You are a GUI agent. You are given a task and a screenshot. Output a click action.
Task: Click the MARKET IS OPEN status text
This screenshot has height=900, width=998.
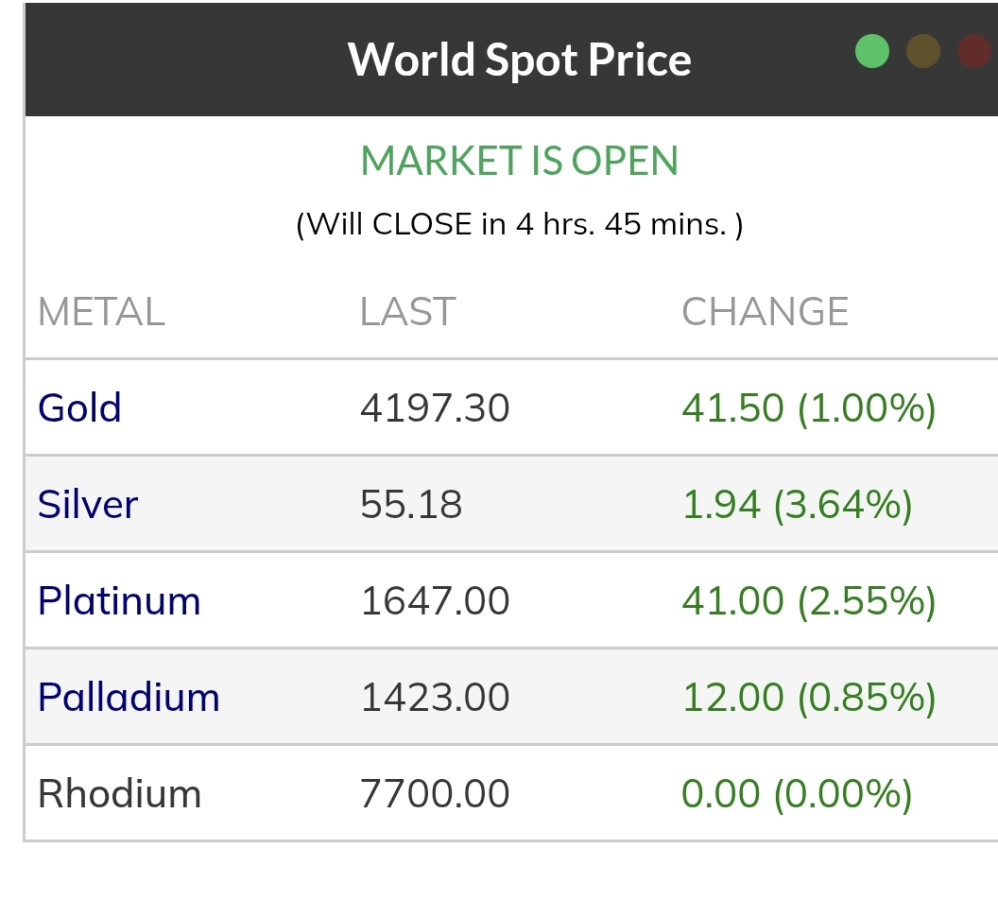519,161
